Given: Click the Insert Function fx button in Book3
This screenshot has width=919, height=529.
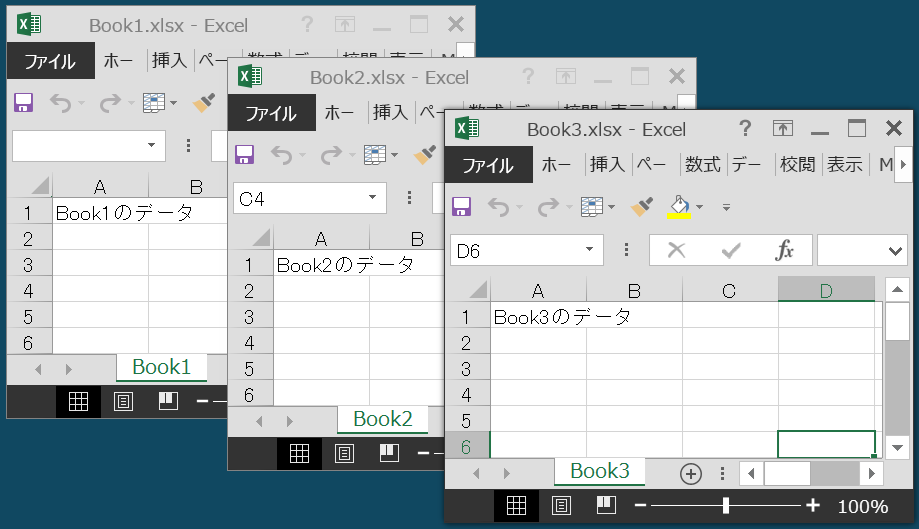Looking at the screenshot, I should click(x=784, y=251).
